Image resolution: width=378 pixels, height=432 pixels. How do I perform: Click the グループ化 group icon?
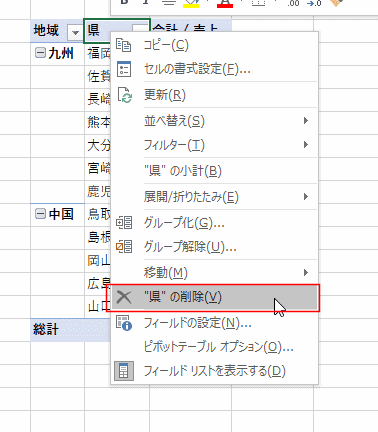tap(124, 222)
